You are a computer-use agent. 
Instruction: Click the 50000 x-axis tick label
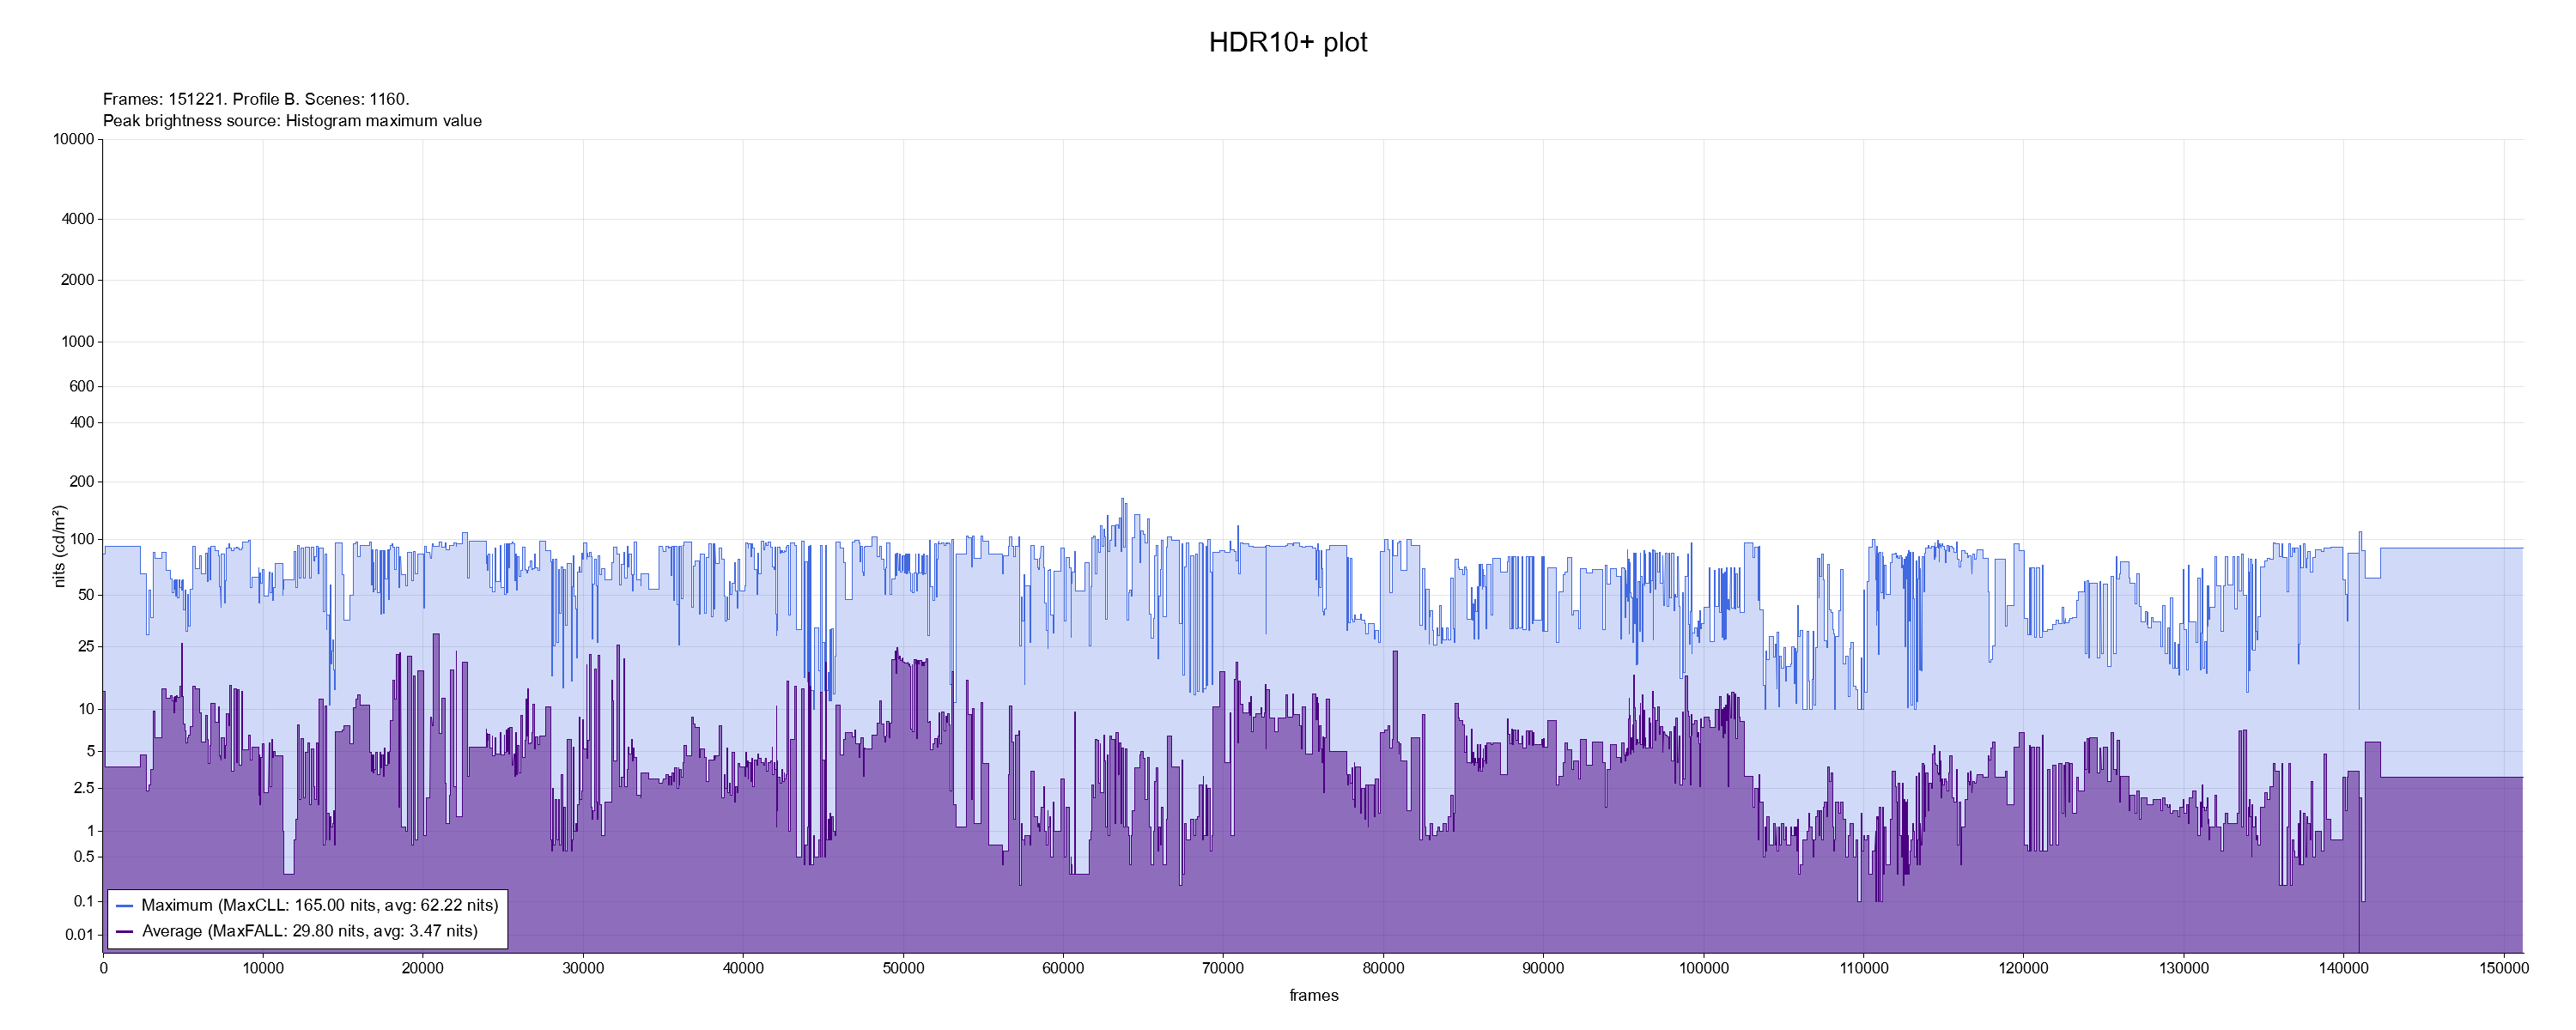[903, 968]
